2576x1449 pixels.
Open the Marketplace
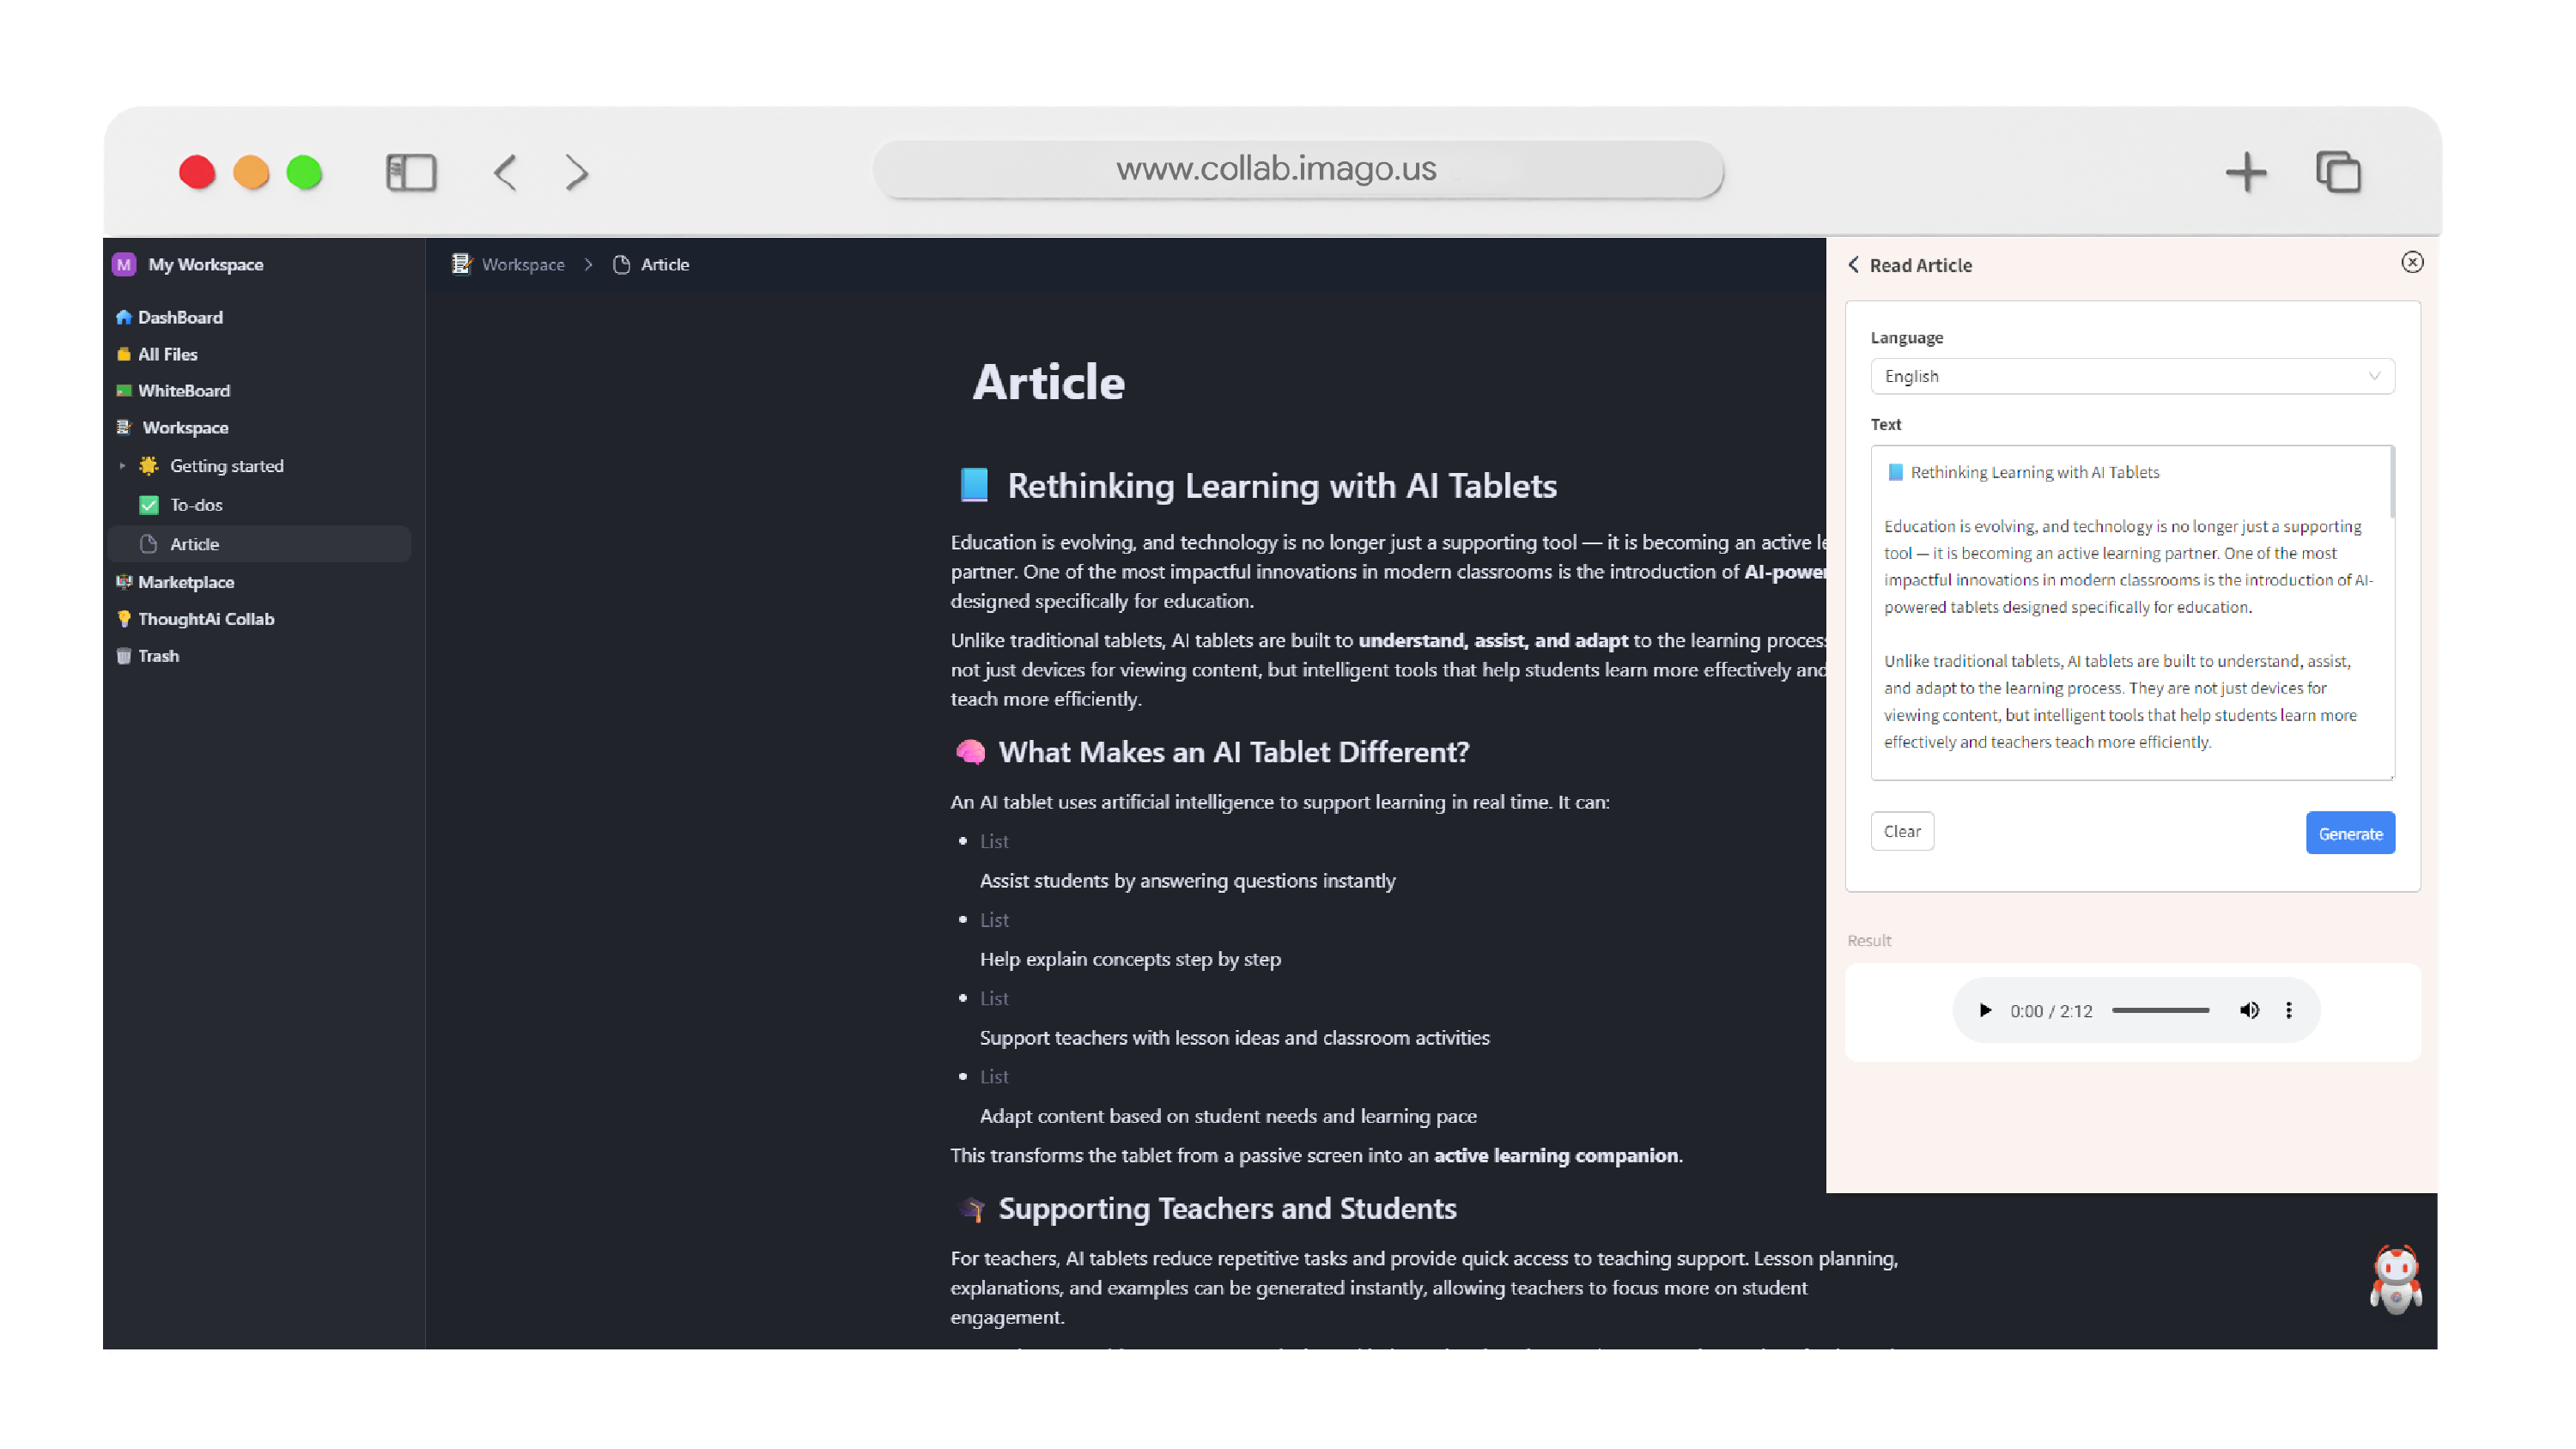click(x=187, y=581)
